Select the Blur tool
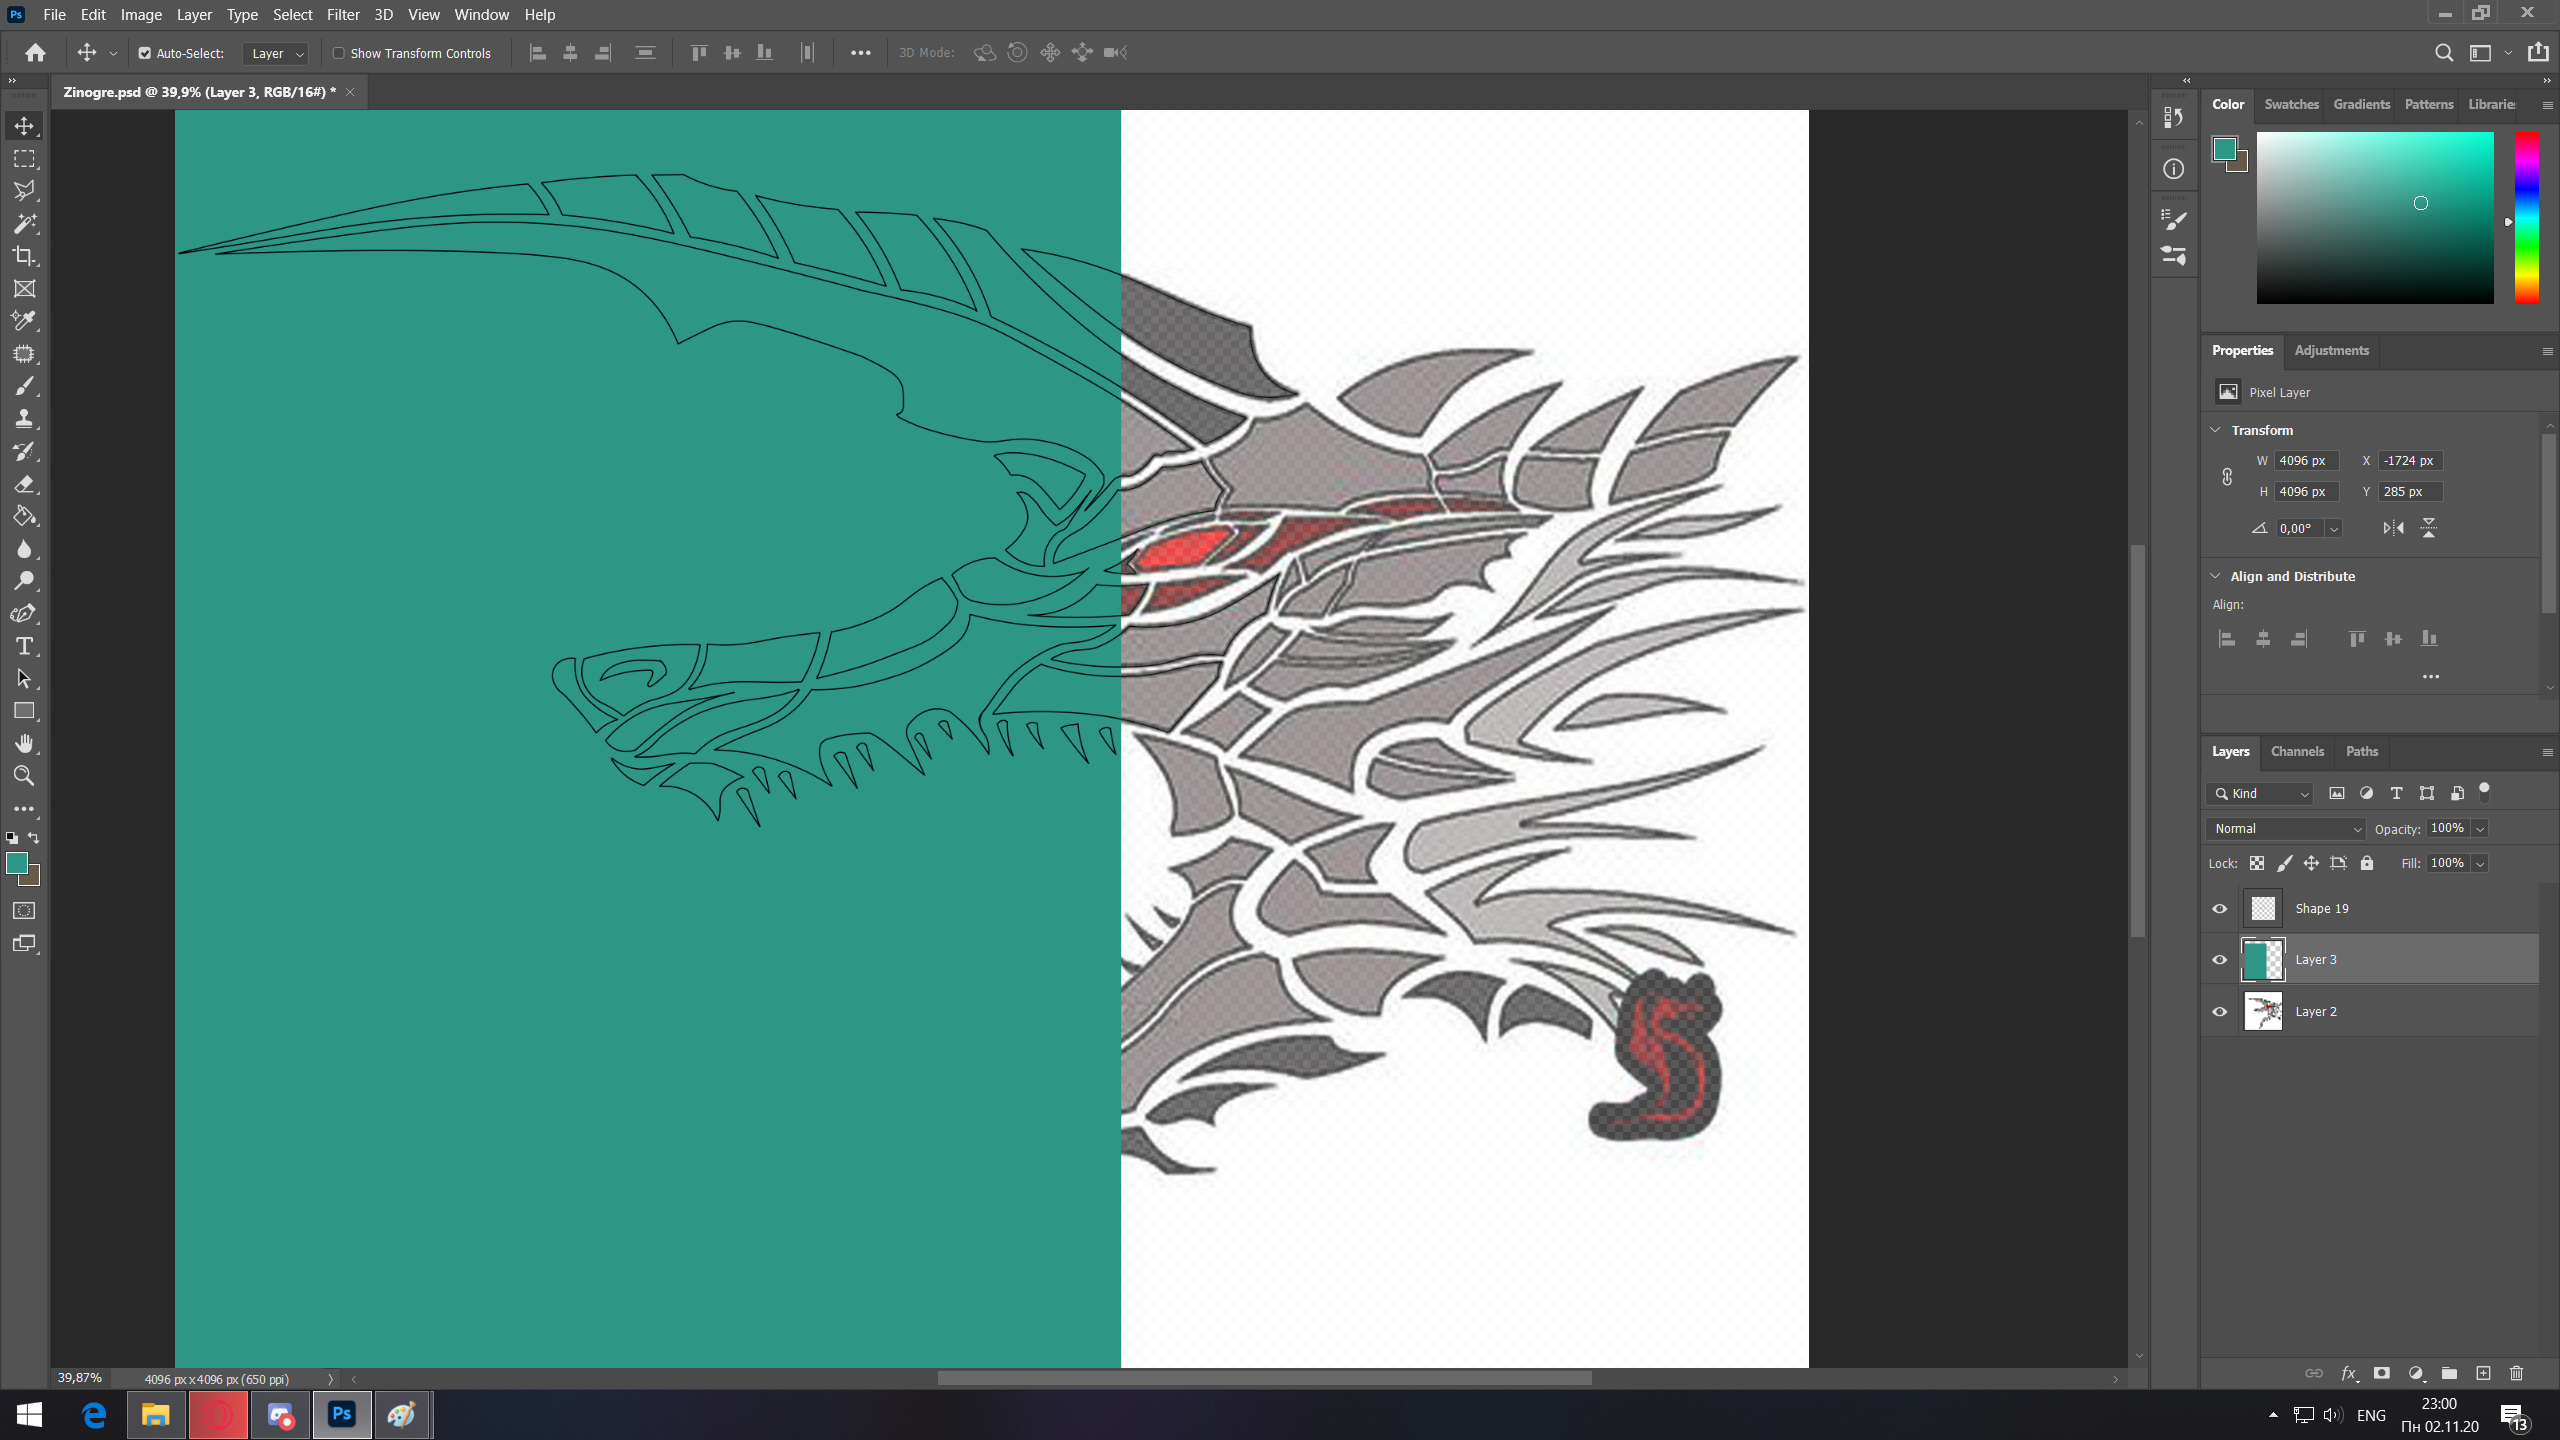This screenshot has height=1440, width=2560. tap(24, 549)
